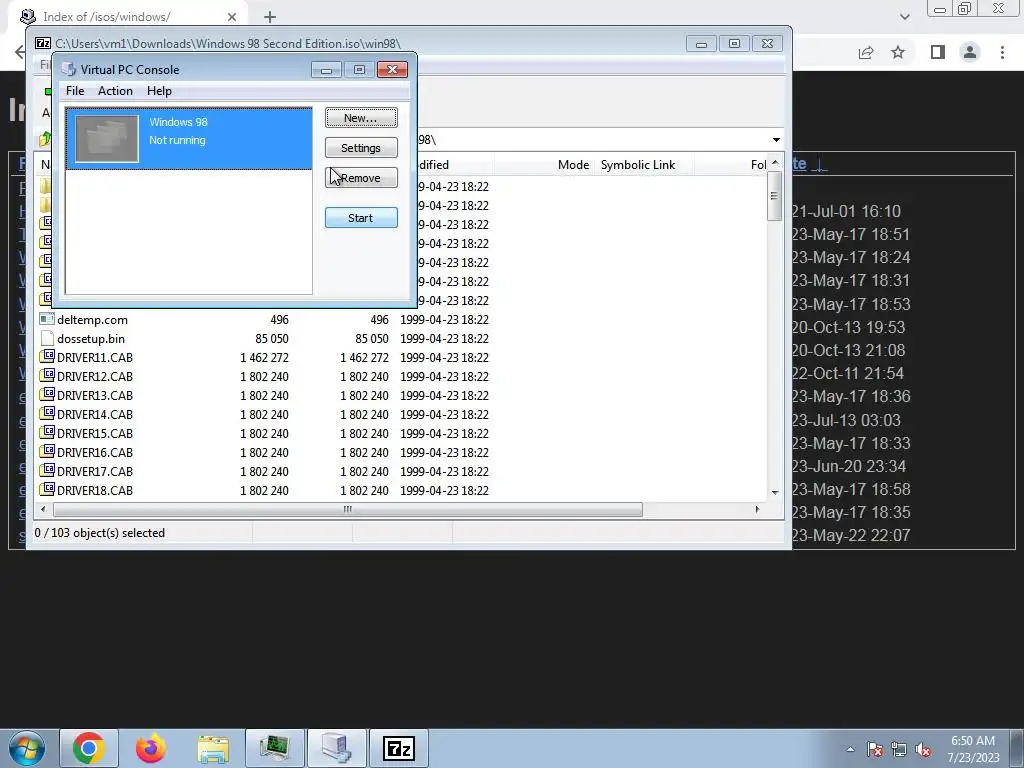Click the horizontal scrollbar right arrow in 7-Zip

[x=757, y=509]
